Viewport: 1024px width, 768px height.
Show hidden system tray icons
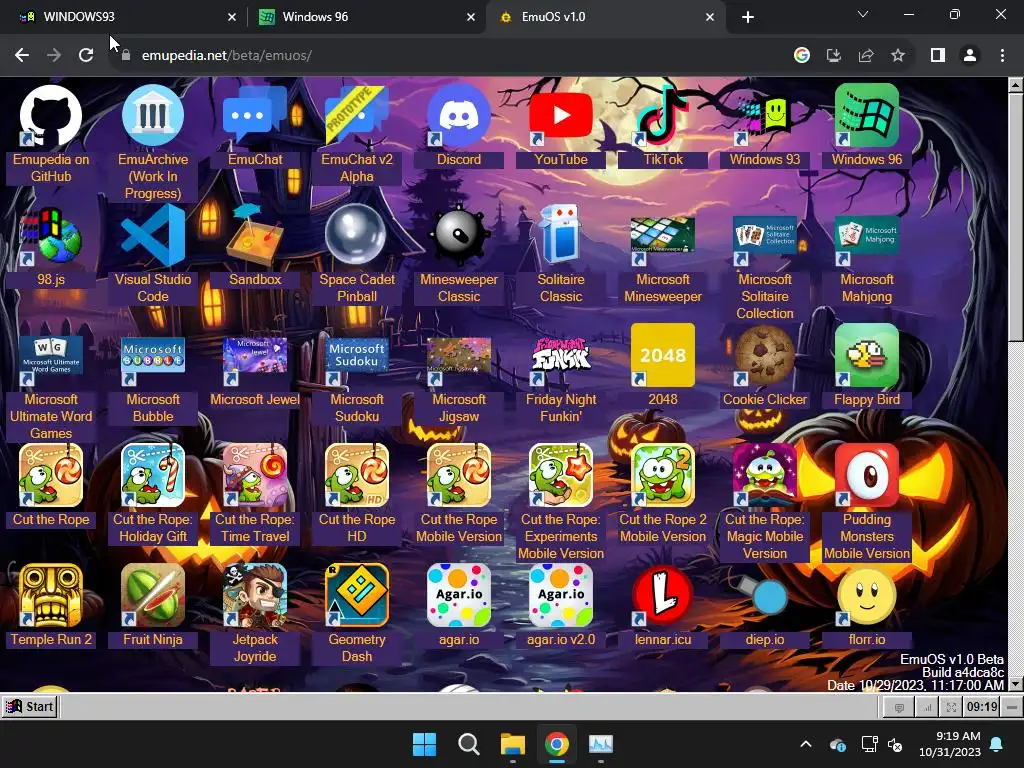pyautogui.click(x=806, y=744)
